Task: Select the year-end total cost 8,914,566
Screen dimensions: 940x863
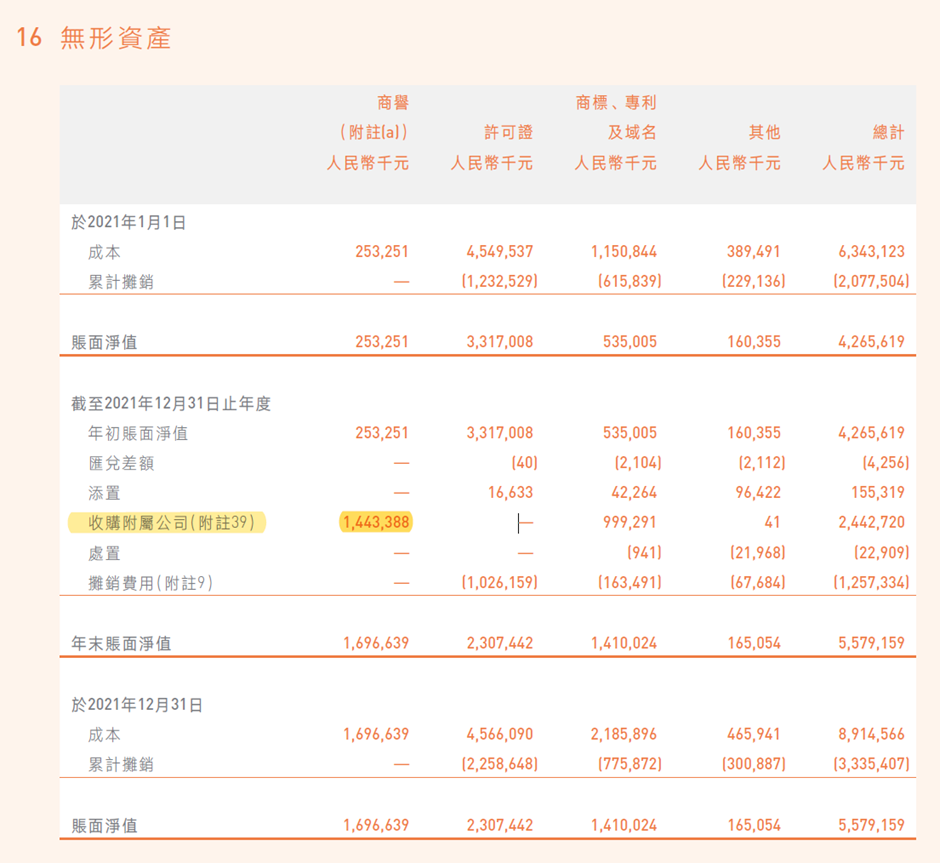Action: click(x=872, y=734)
